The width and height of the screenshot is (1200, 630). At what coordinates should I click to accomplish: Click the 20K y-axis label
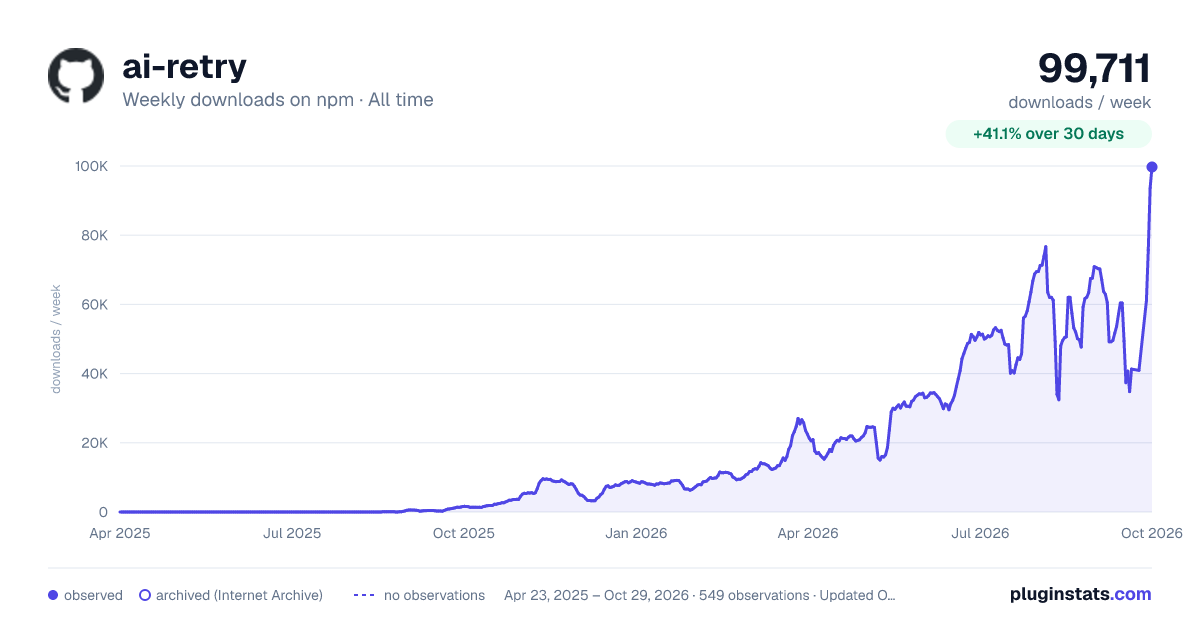[94, 443]
